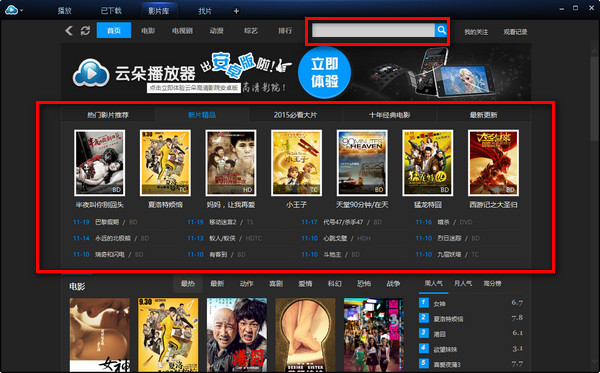Open the 90 Minutes in Heaven poster
This screenshot has height=373, width=600.
tap(362, 163)
